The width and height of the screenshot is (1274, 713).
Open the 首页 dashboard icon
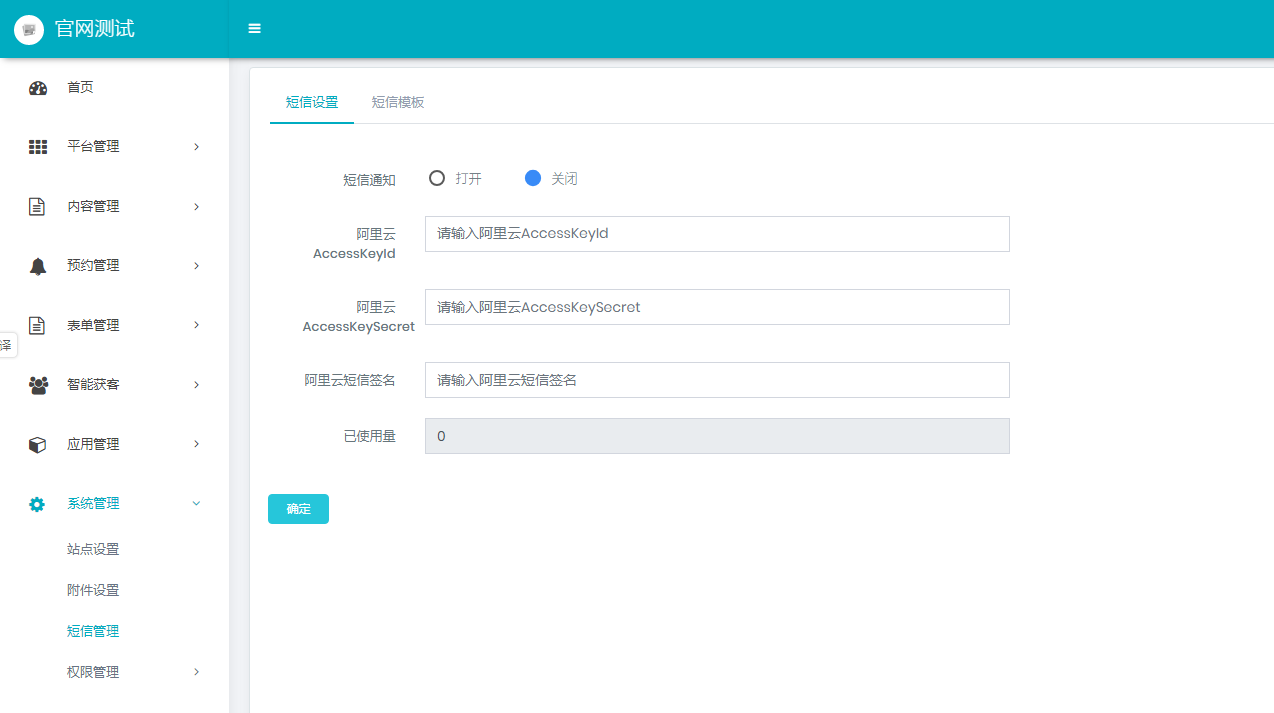click(38, 88)
